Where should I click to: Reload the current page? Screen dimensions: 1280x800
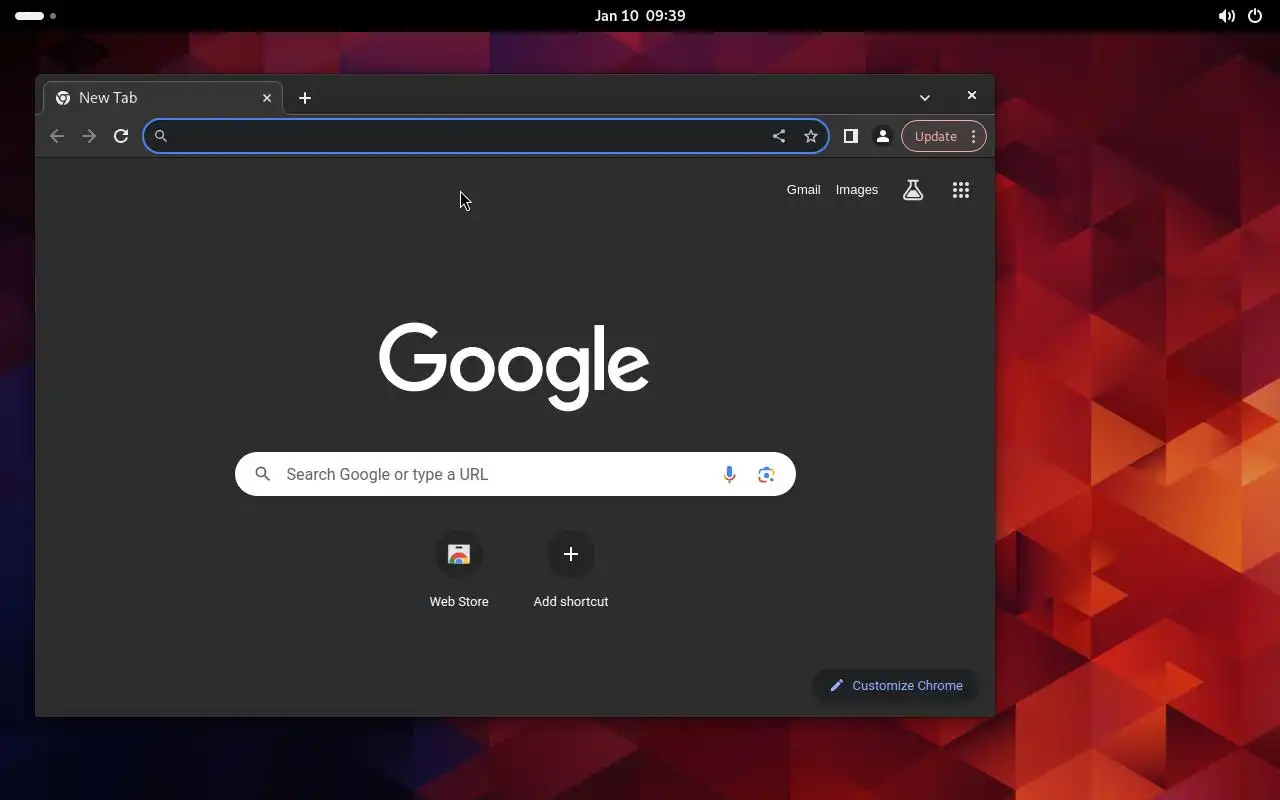[121, 136]
